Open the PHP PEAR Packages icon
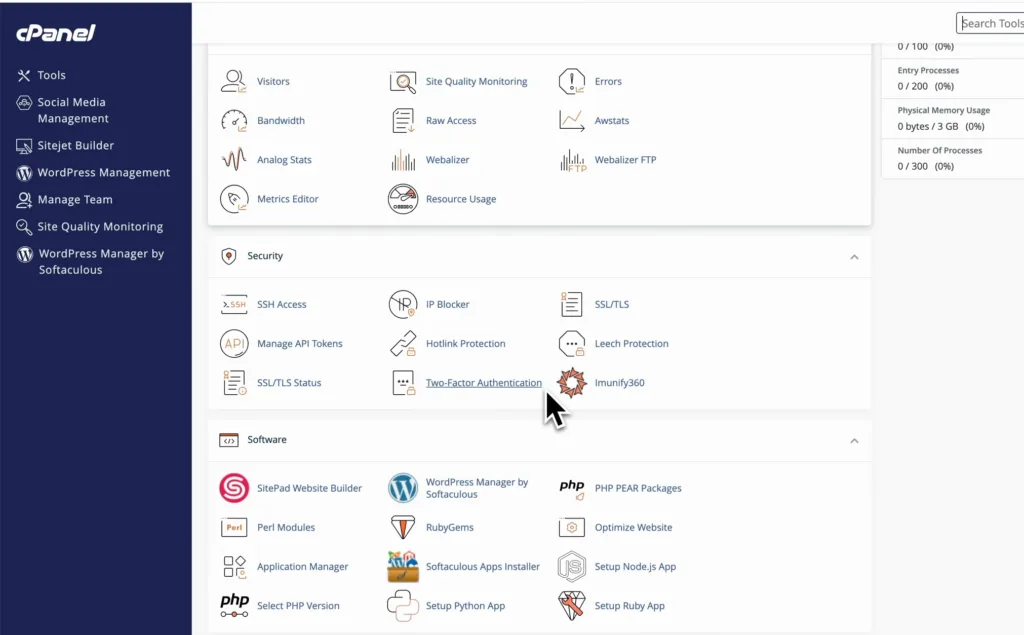This screenshot has height=635, width=1024. pyautogui.click(x=571, y=489)
